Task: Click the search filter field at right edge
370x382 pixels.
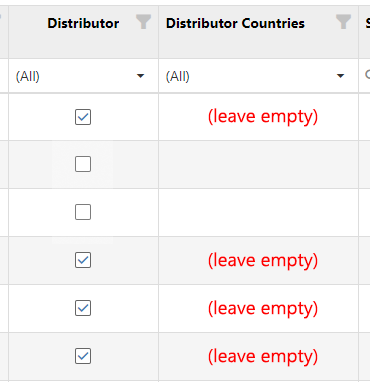Action: point(365,76)
